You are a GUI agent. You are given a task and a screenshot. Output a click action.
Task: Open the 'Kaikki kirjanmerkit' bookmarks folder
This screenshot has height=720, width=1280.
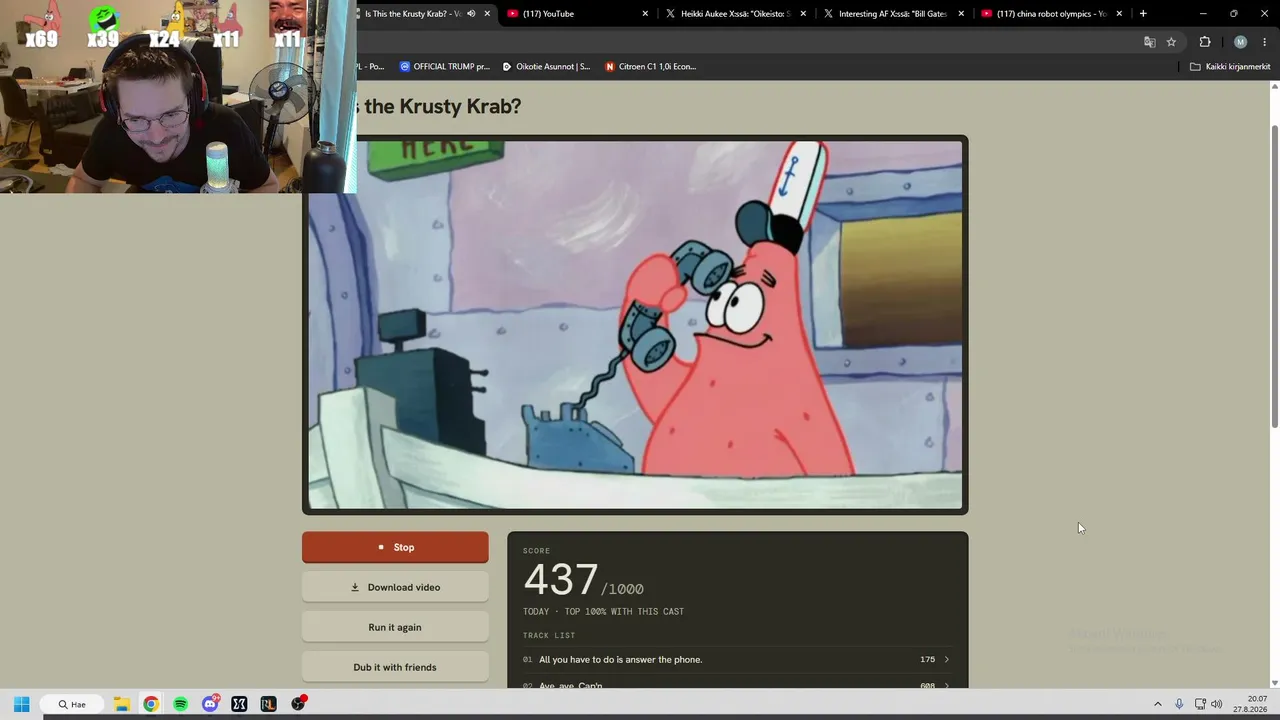pos(1230,67)
